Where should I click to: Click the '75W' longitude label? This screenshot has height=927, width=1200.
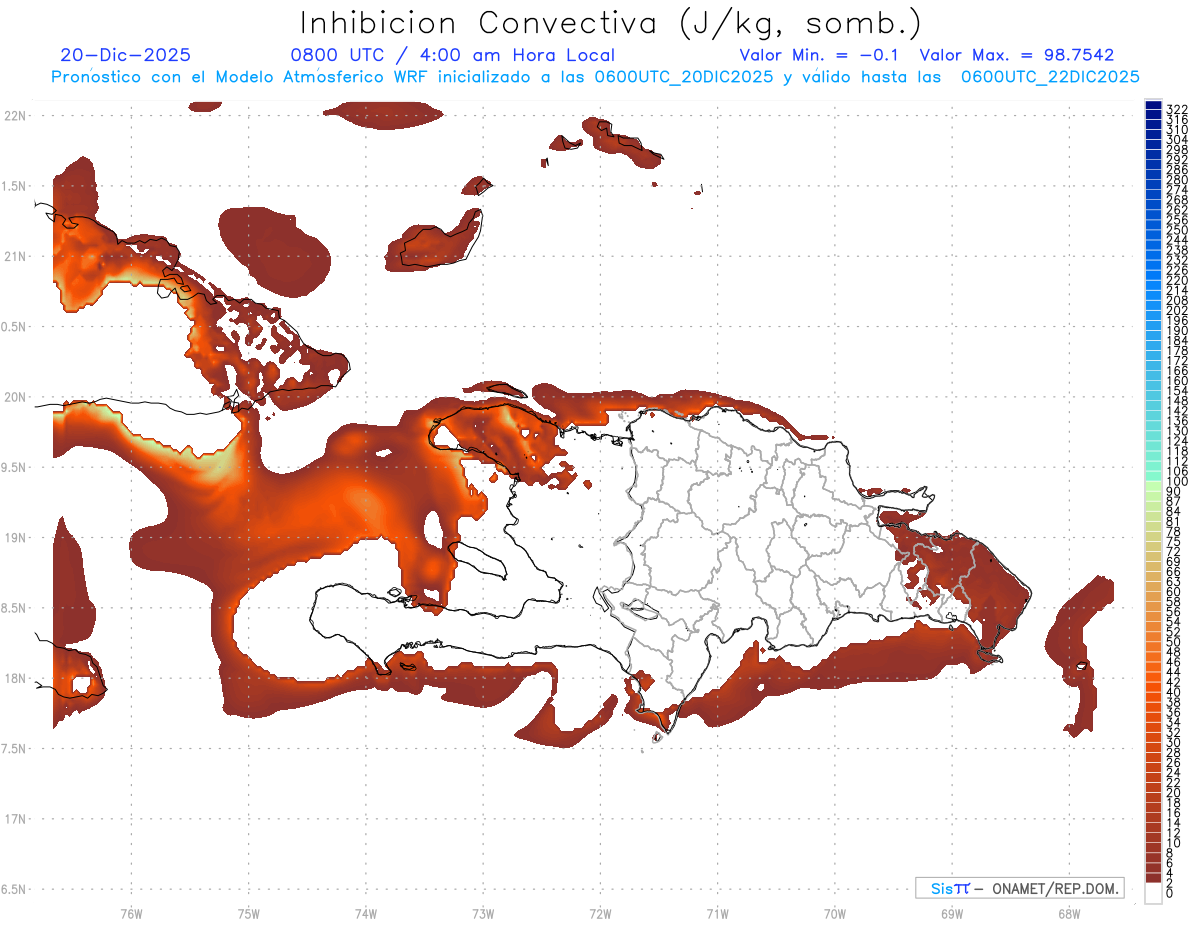pos(248,913)
